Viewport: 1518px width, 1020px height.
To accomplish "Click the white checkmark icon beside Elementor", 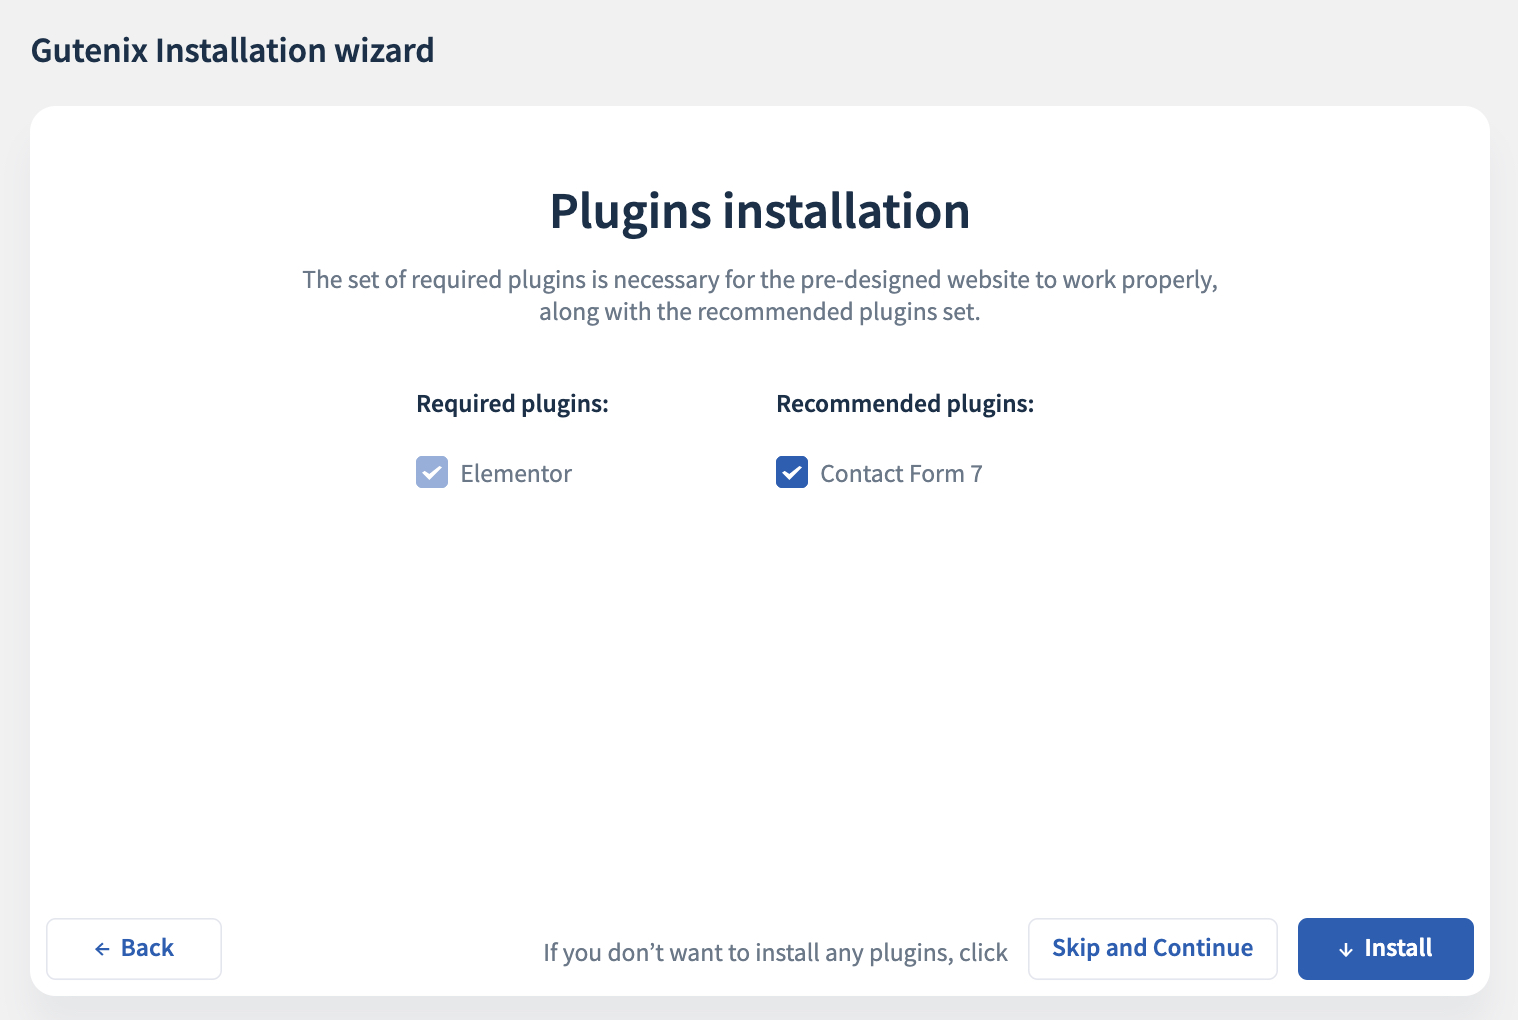I will coord(432,472).
